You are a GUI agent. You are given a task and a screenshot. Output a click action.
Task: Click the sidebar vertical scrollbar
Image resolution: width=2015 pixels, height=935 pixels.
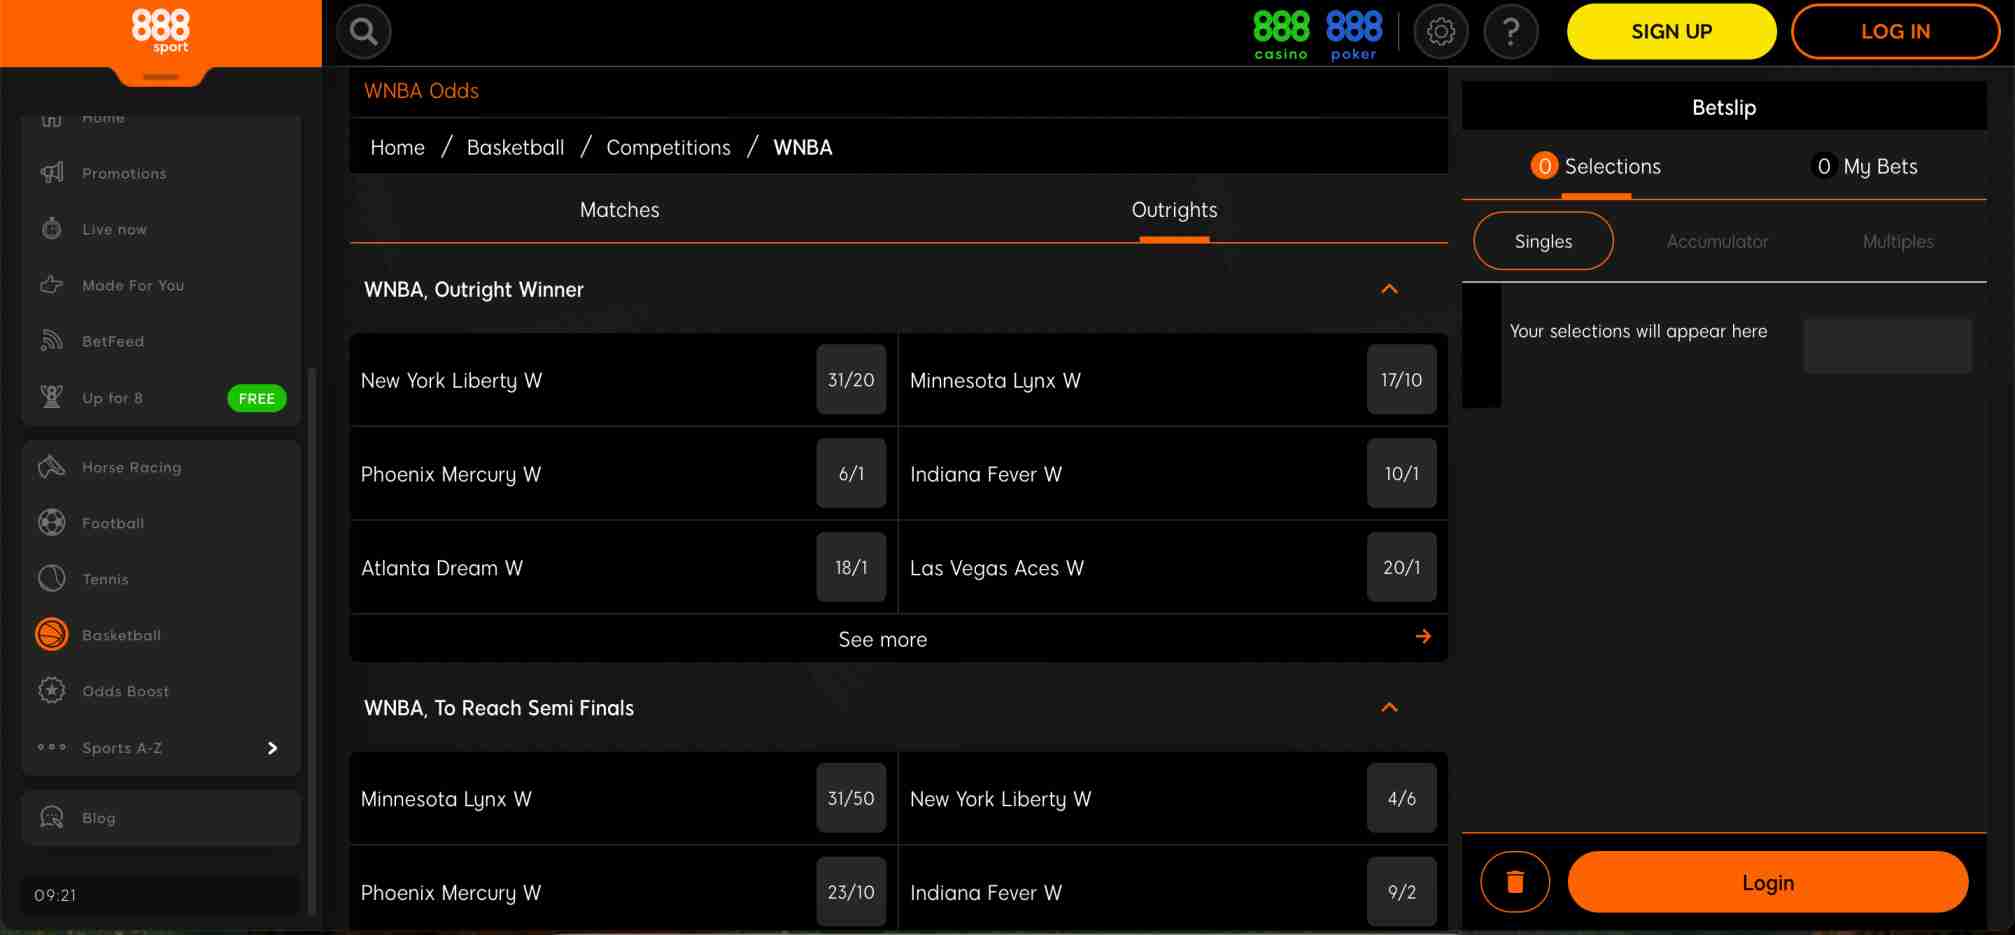(312, 640)
